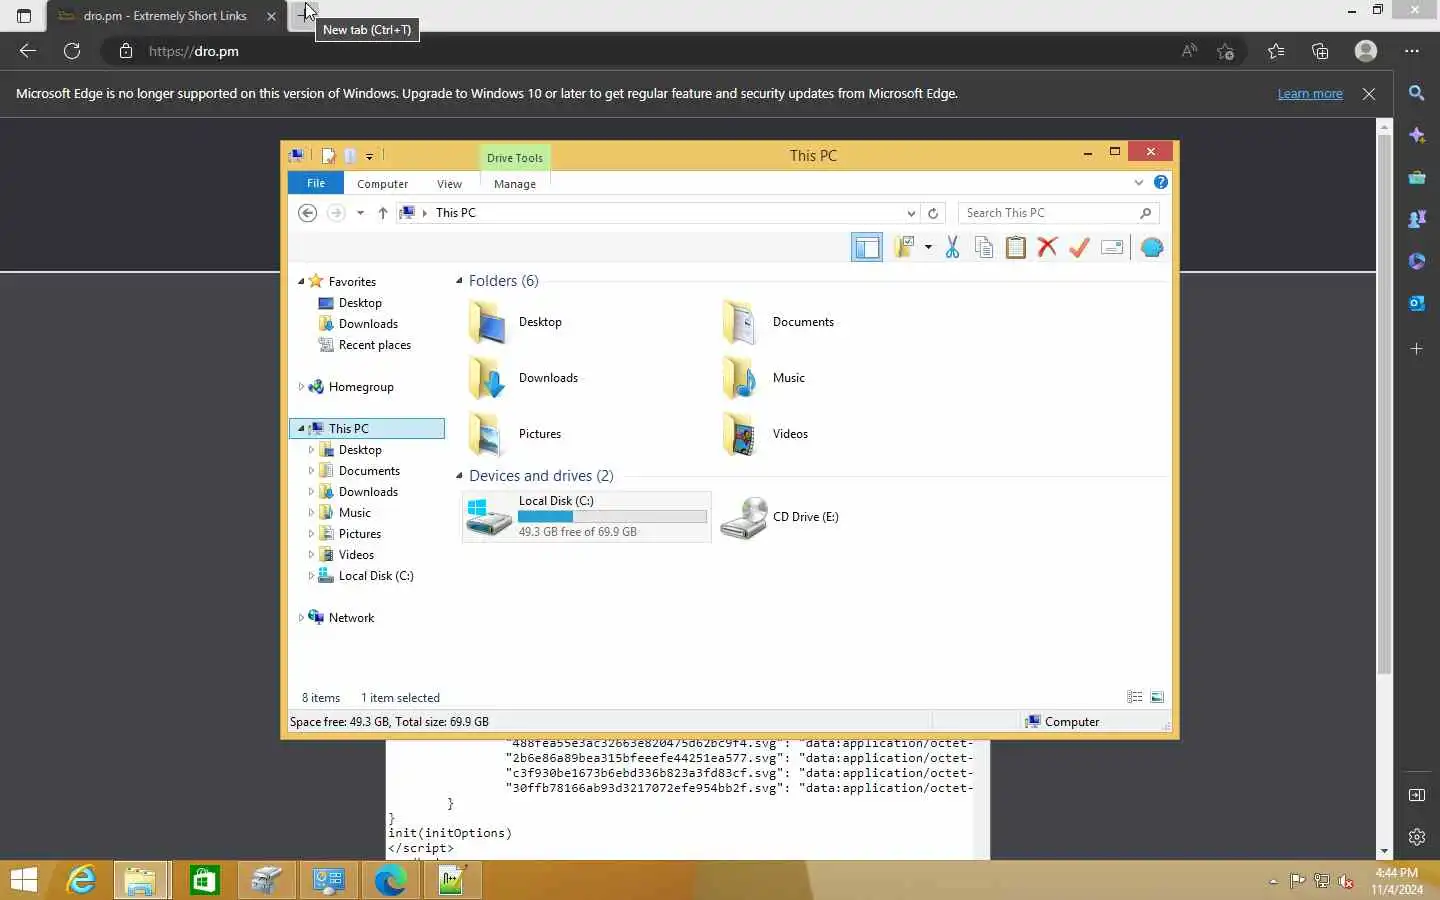
Task: Click the Explorer Back arrow button
Action: [308, 213]
